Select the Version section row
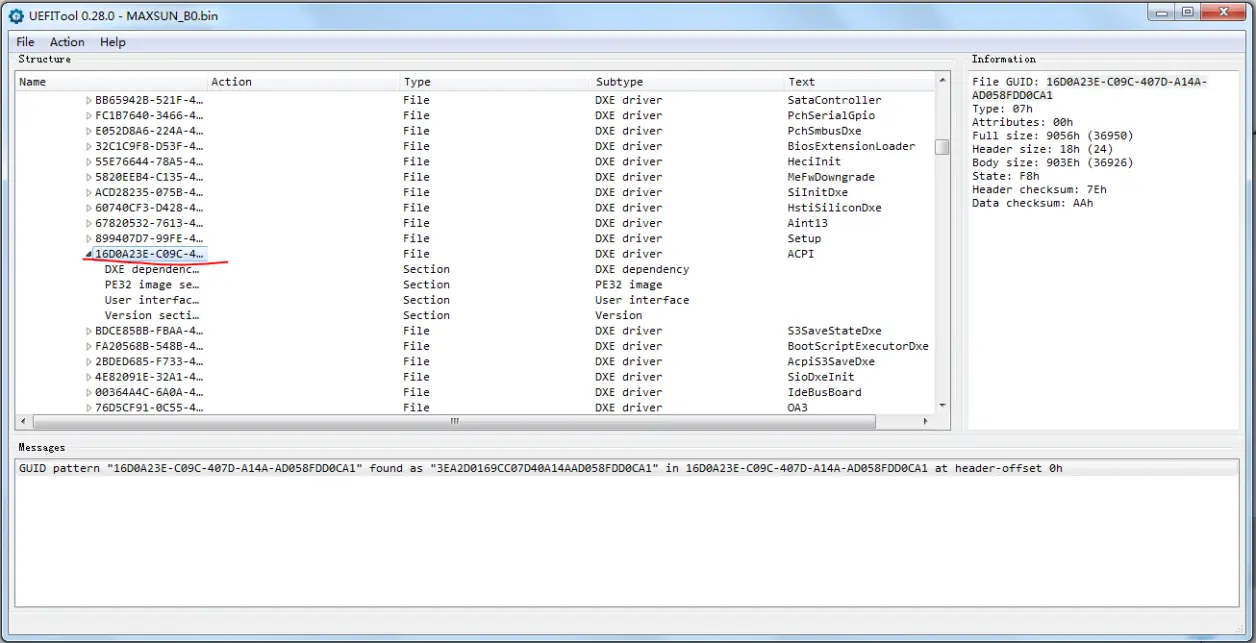 coord(475,315)
